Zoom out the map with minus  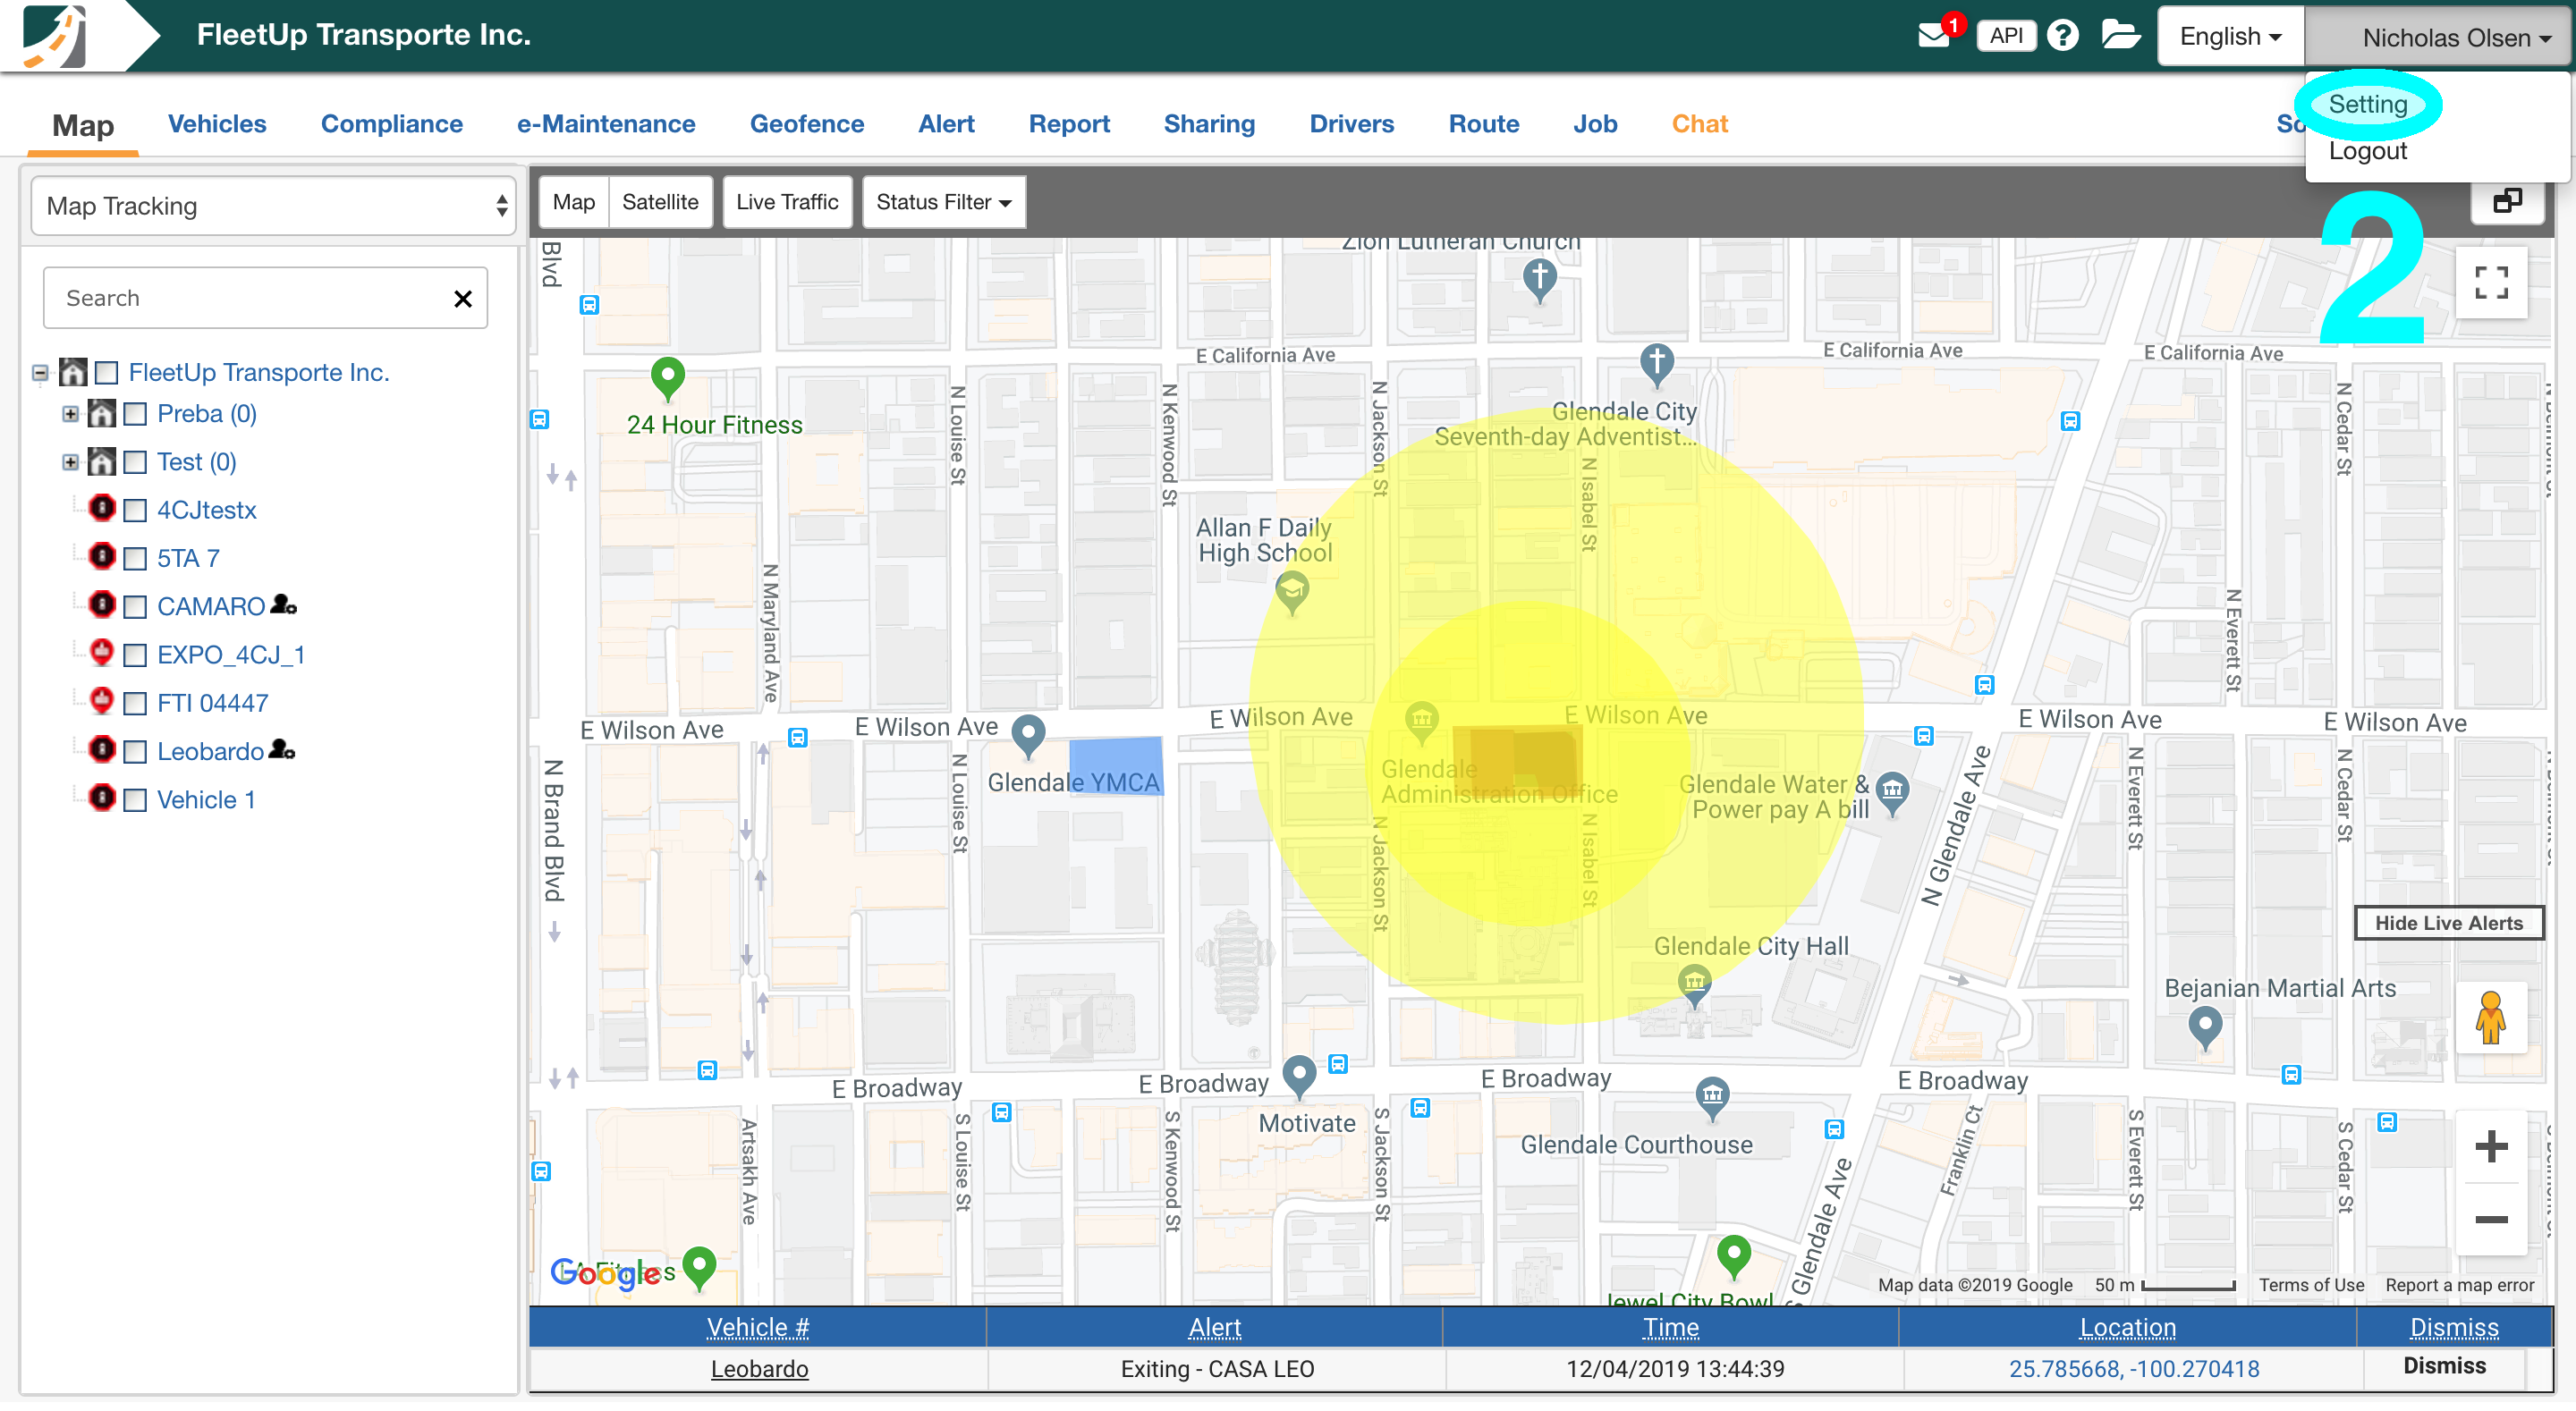2491,1220
